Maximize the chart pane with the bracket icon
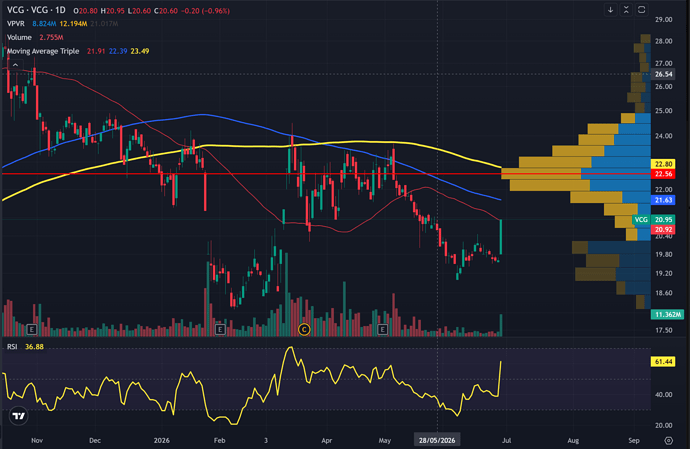This screenshot has width=690, height=449. [642, 10]
